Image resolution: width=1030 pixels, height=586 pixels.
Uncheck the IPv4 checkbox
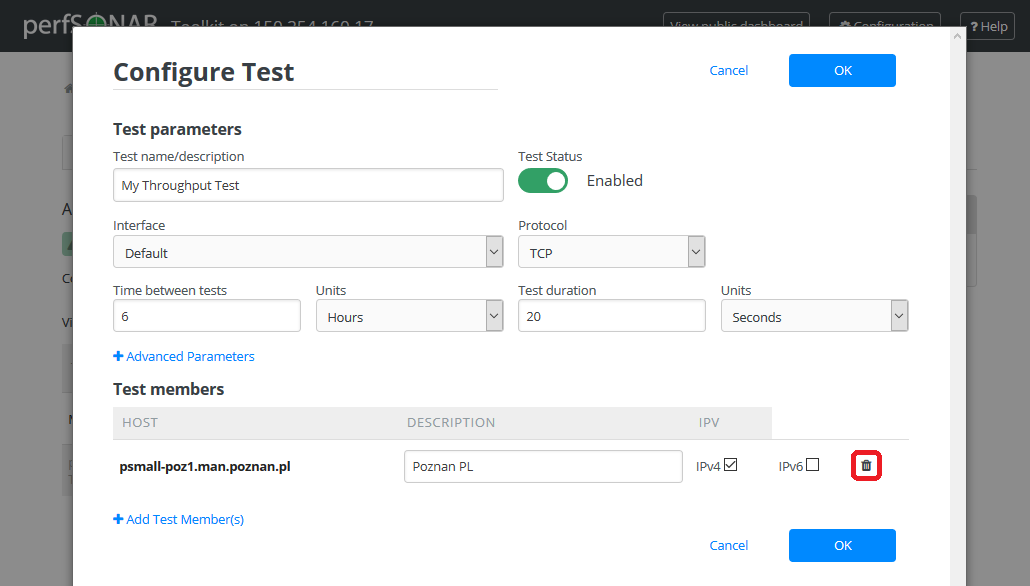730,464
